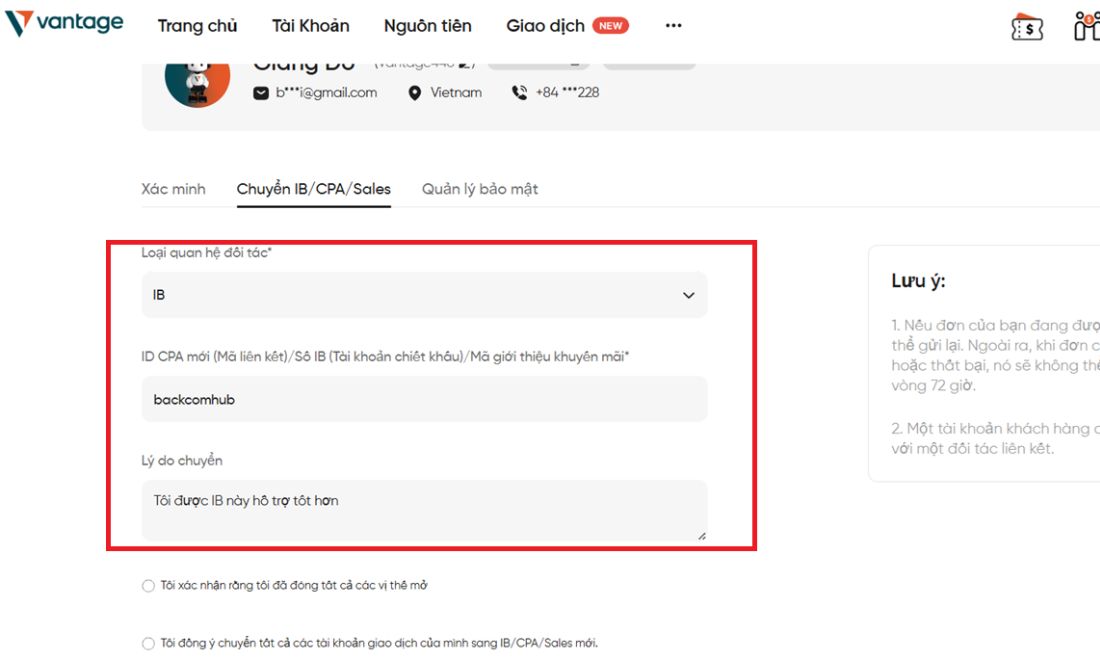Open the Quản lý bảo mật tab
This screenshot has height=660, width=1100.
point(480,189)
